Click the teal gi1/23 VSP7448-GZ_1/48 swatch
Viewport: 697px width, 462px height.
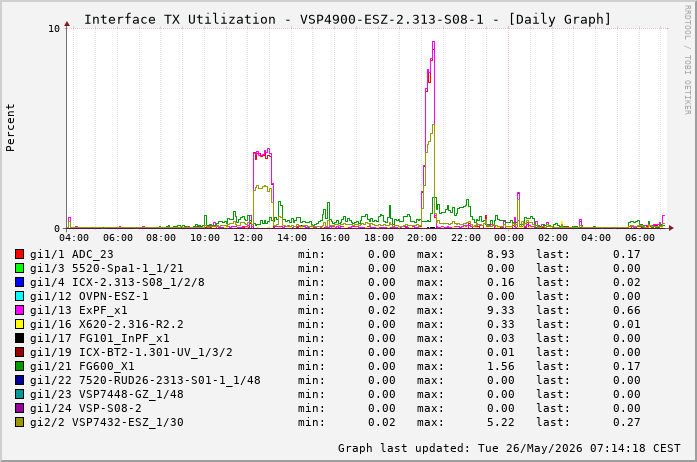point(19,394)
